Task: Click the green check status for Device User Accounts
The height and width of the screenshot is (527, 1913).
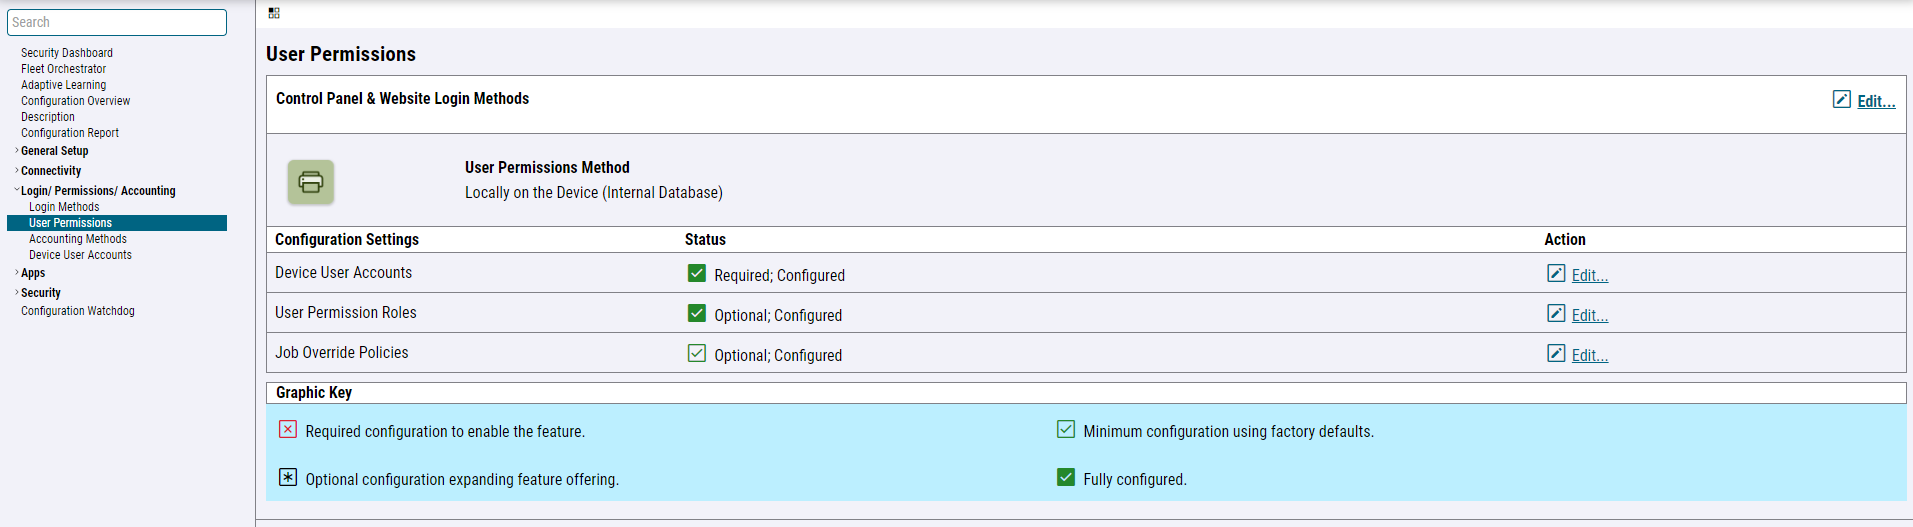Action: 697,273
